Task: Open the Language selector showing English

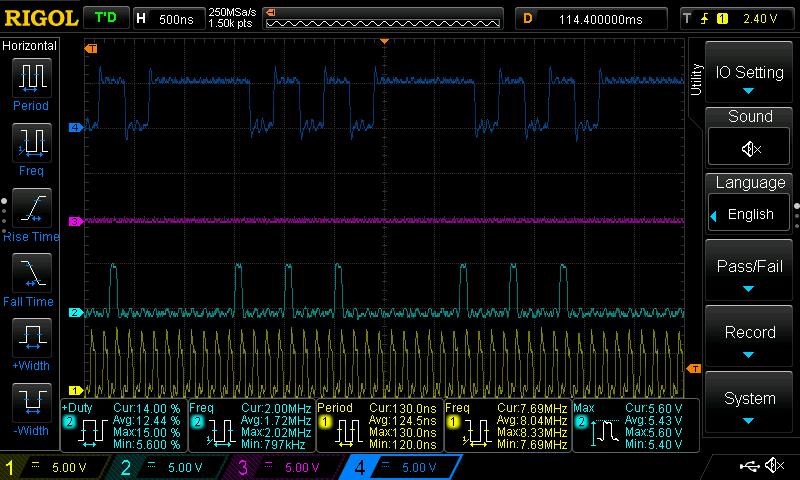Action: pyautogui.click(x=749, y=214)
